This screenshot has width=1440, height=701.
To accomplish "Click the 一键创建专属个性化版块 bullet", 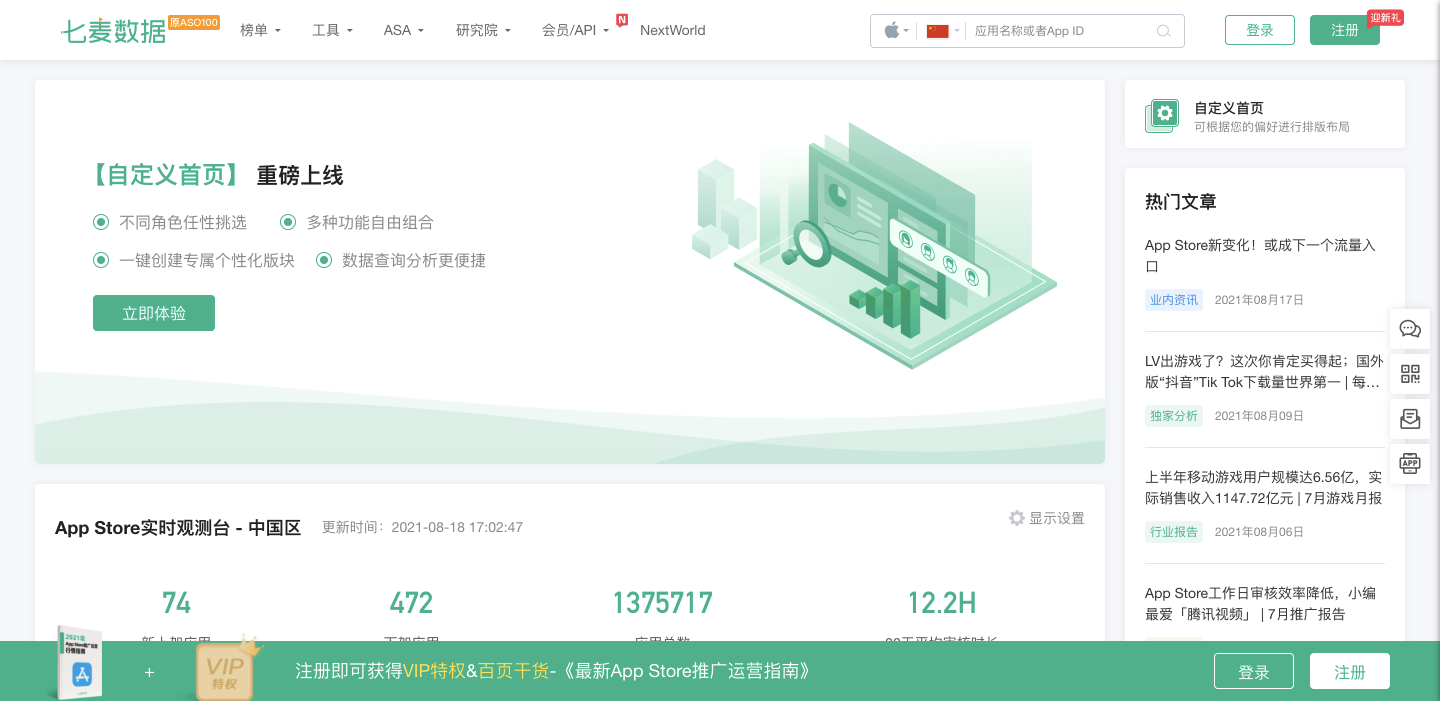I will click(x=194, y=260).
